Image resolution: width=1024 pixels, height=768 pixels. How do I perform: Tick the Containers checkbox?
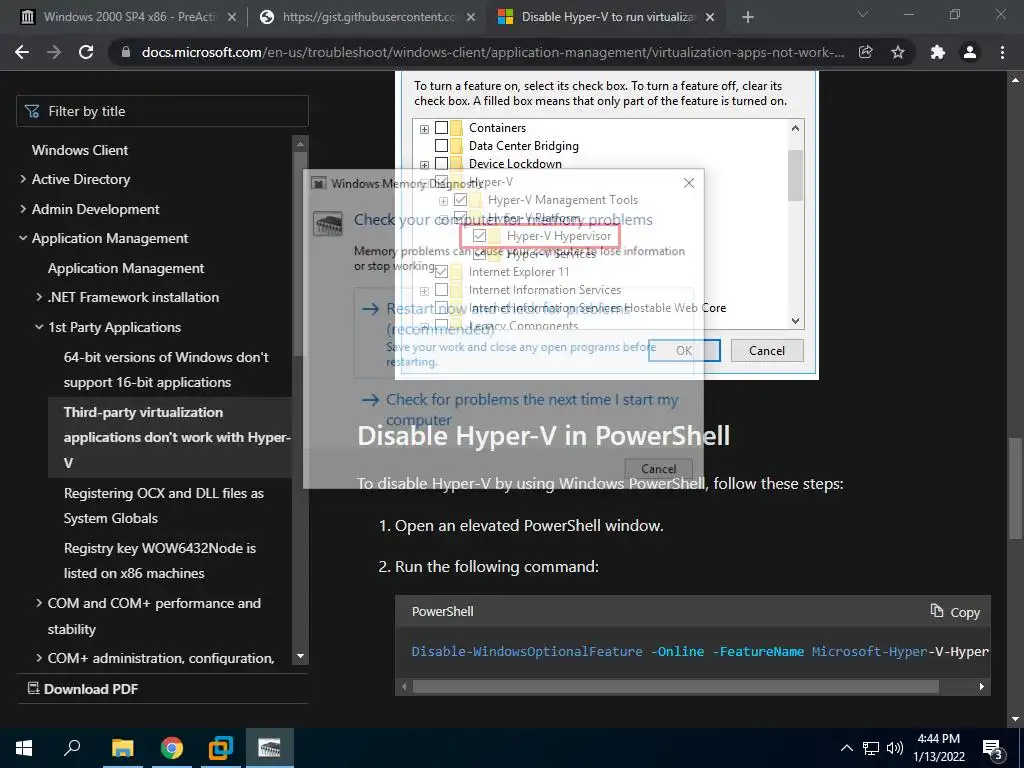tap(441, 127)
